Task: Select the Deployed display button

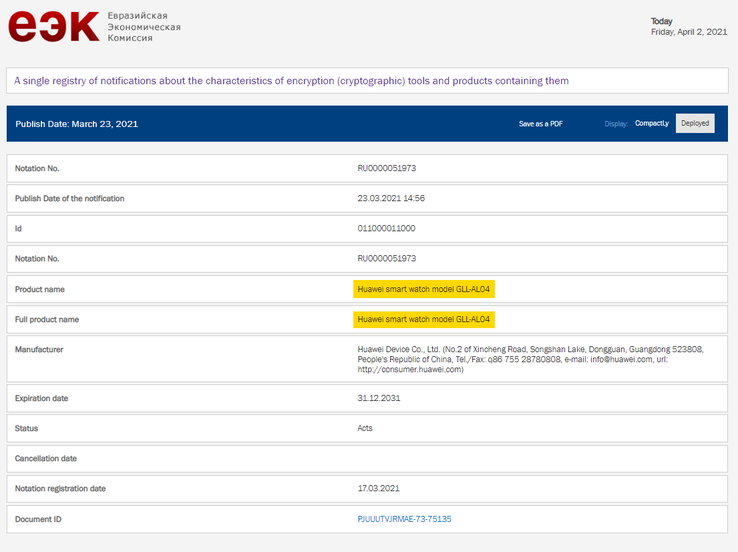Action: [695, 124]
